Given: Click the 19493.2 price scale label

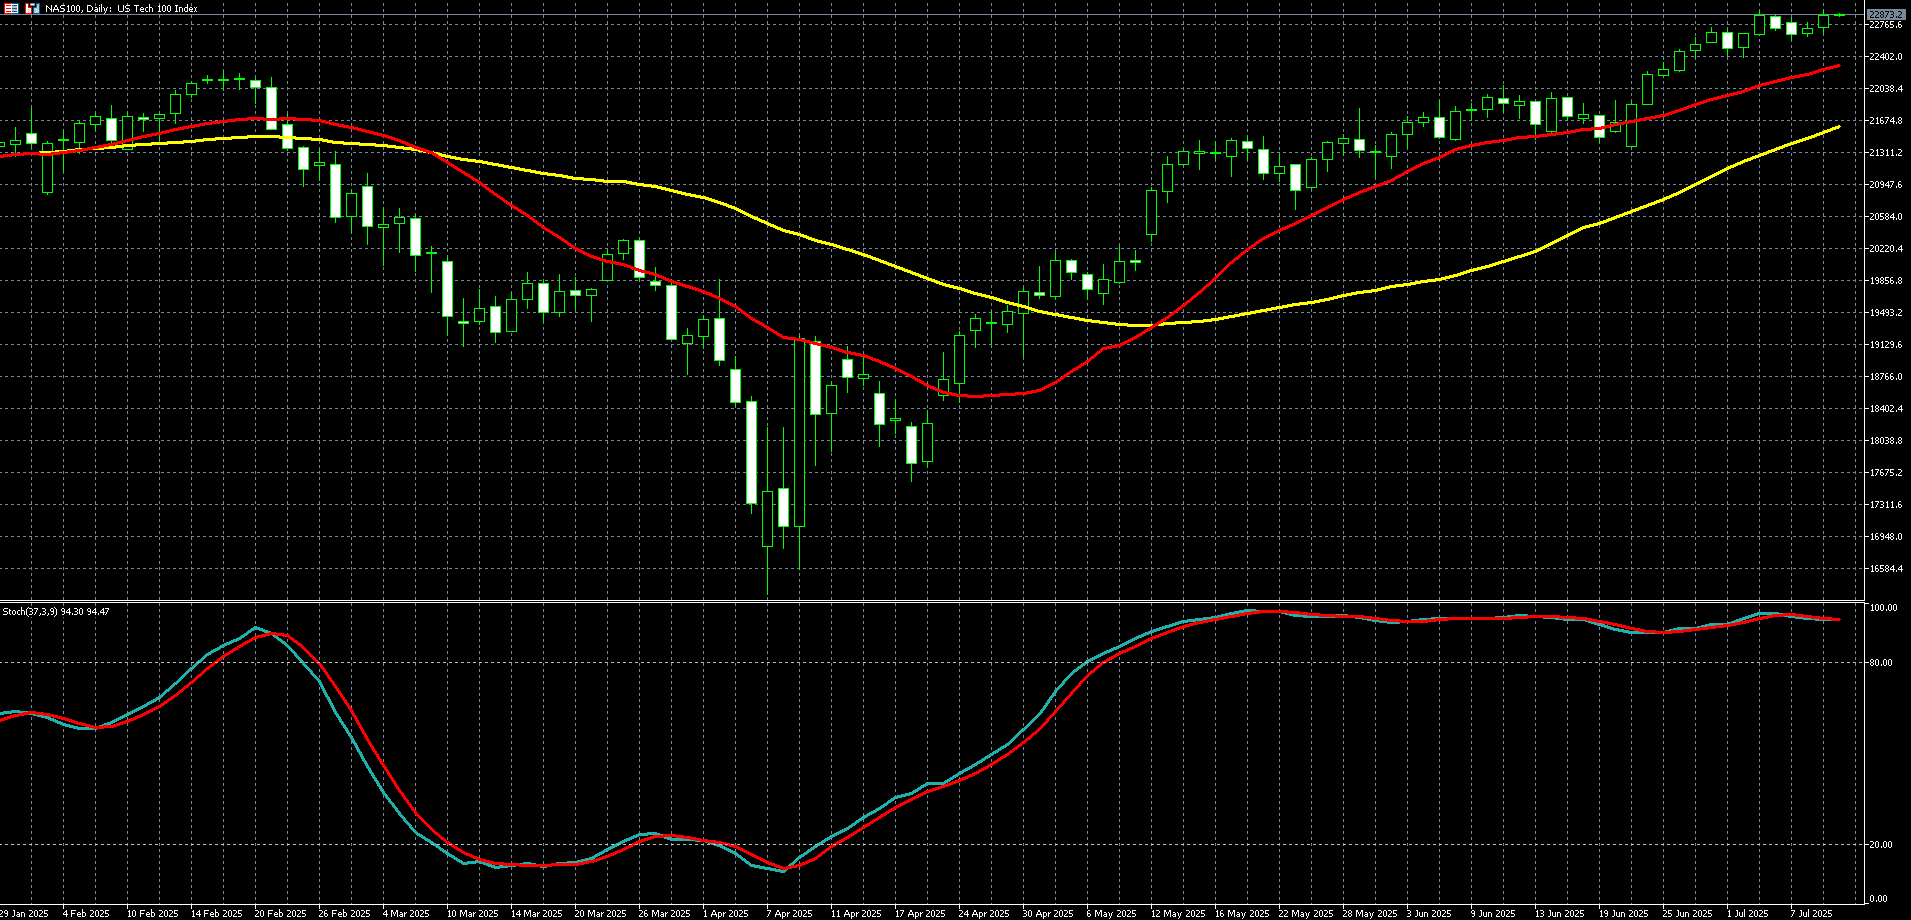Looking at the screenshot, I should point(1885,313).
